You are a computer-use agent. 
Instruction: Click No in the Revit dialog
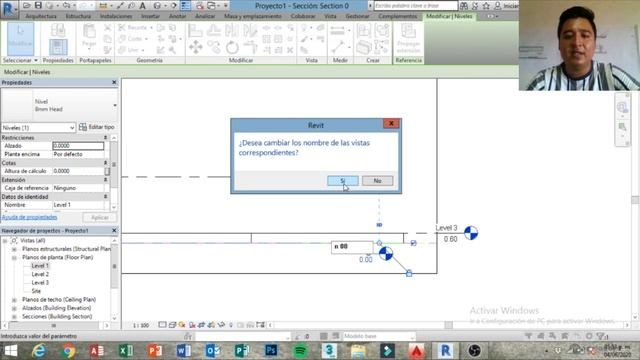click(x=377, y=180)
